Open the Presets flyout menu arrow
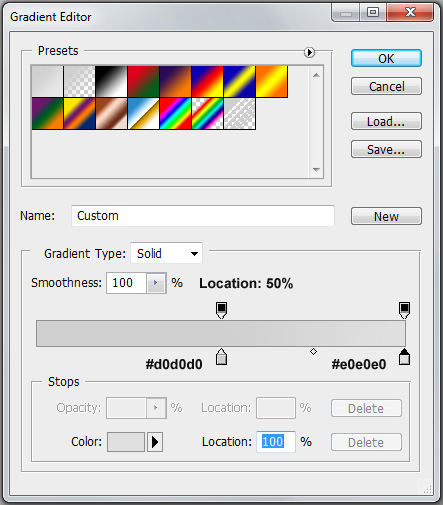443x505 pixels. tap(309, 52)
